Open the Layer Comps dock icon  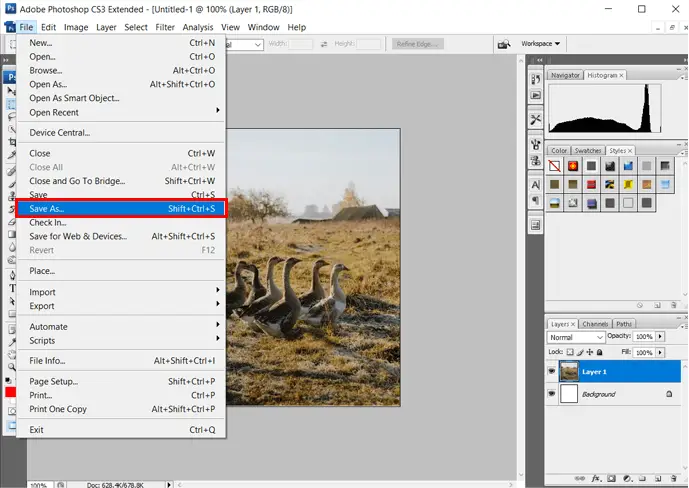(536, 225)
